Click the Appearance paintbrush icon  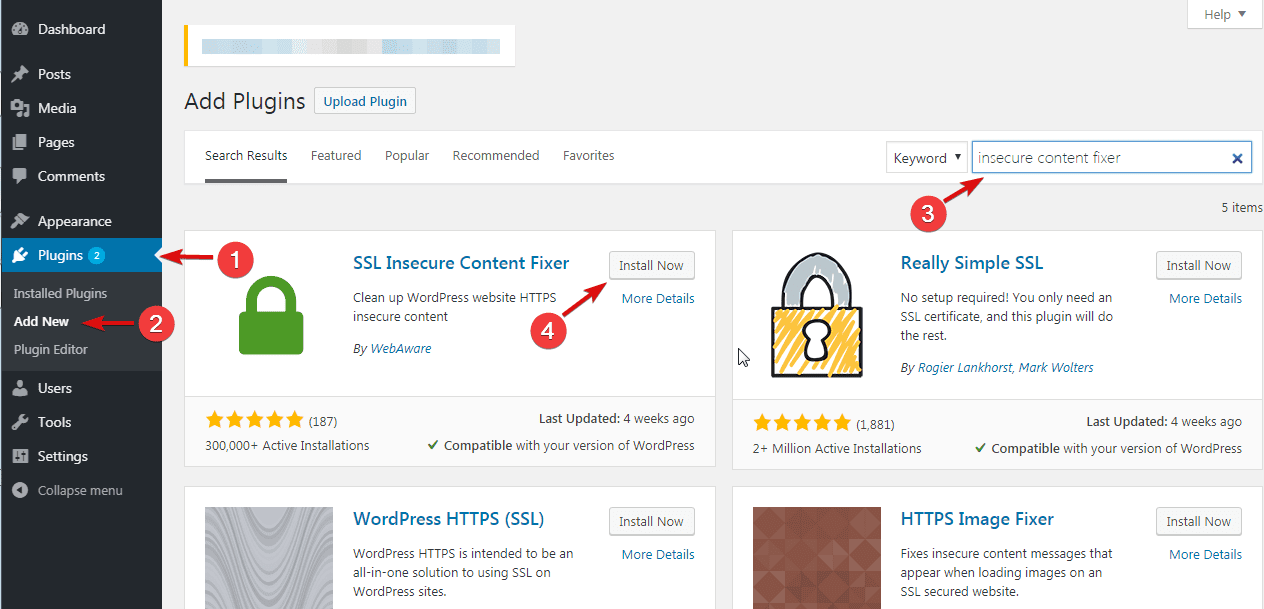pyautogui.click(x=20, y=221)
